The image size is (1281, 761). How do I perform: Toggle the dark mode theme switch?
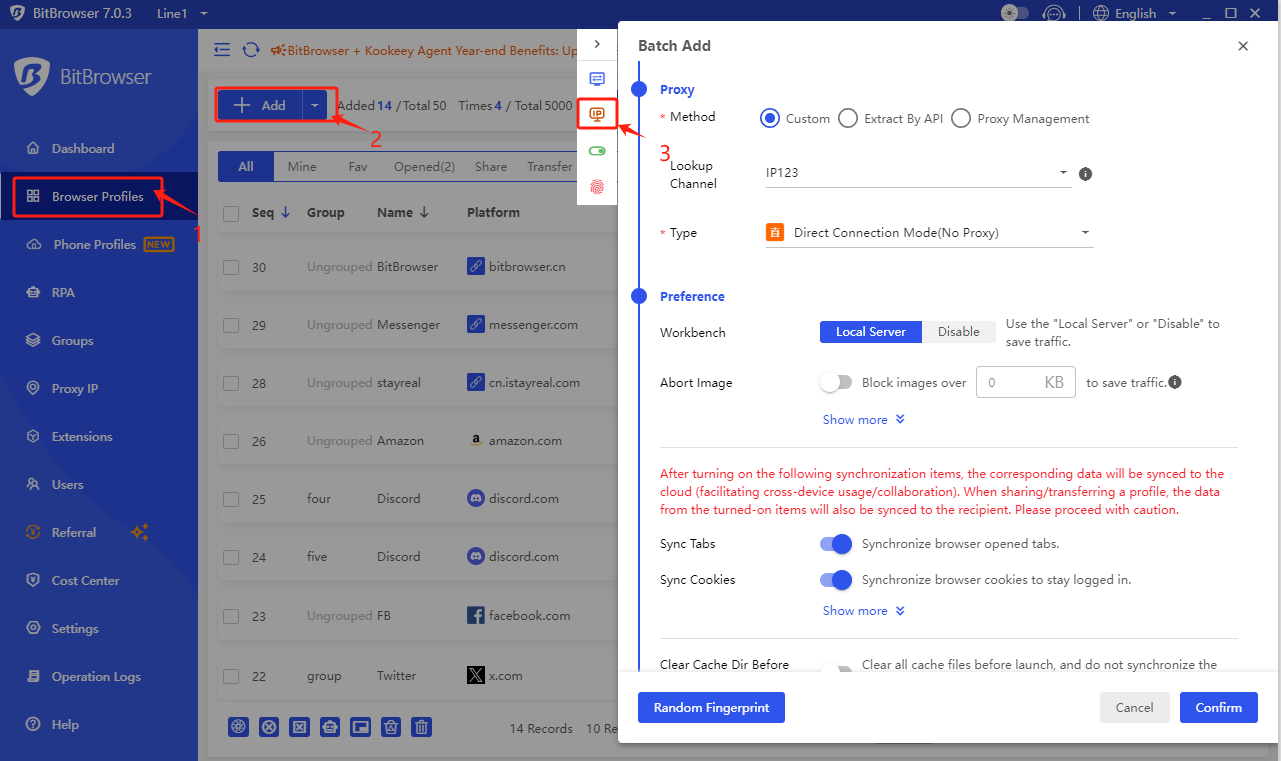click(x=1015, y=13)
